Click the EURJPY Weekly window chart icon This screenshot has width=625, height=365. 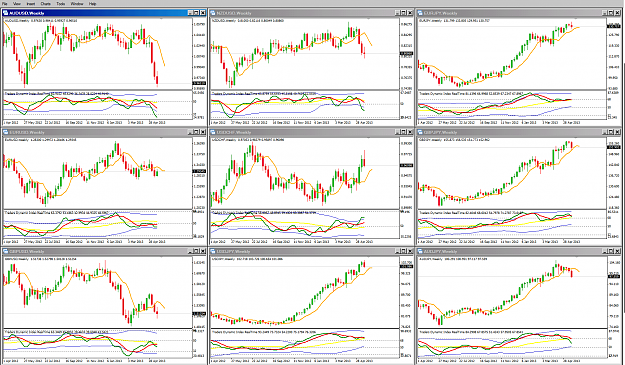tap(420, 13)
